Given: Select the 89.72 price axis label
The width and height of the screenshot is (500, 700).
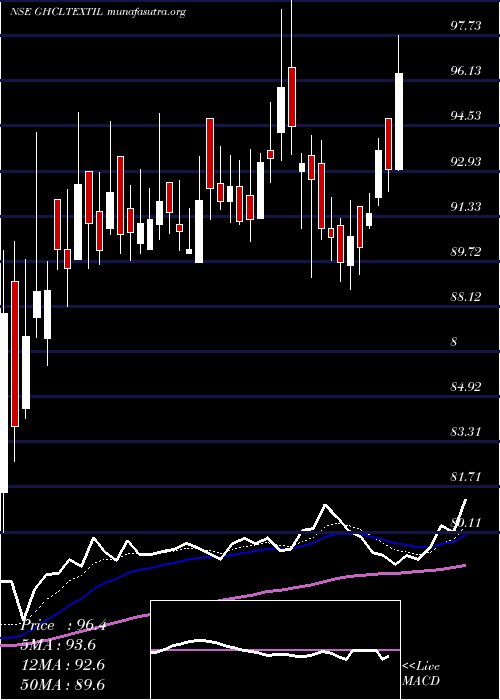Looking at the screenshot, I should 466,251.
